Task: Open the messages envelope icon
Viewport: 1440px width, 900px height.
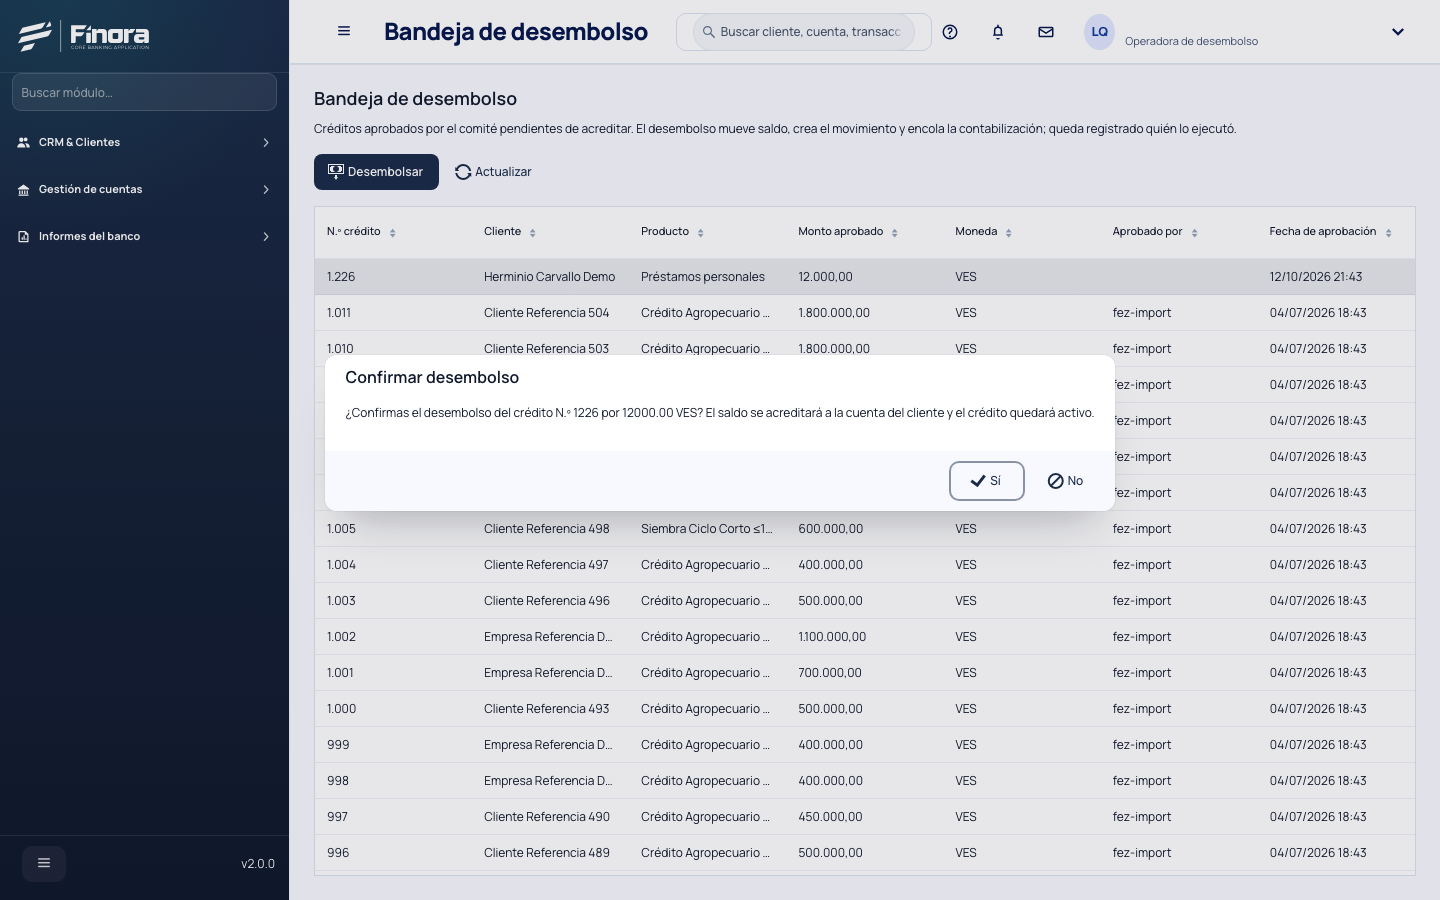Action: (1046, 32)
